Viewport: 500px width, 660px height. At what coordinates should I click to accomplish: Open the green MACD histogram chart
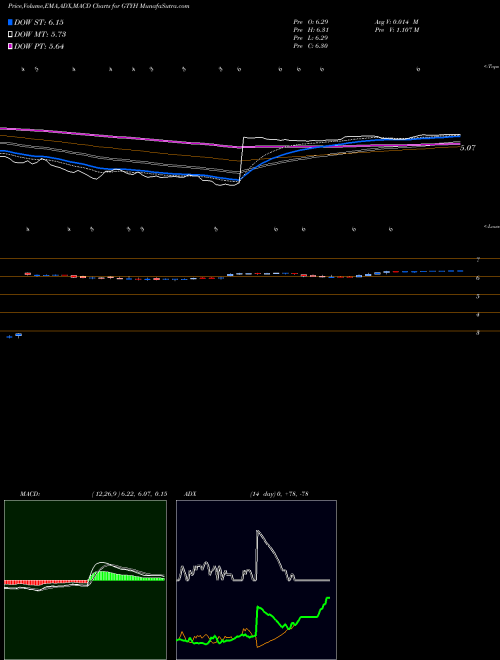click(x=85, y=580)
